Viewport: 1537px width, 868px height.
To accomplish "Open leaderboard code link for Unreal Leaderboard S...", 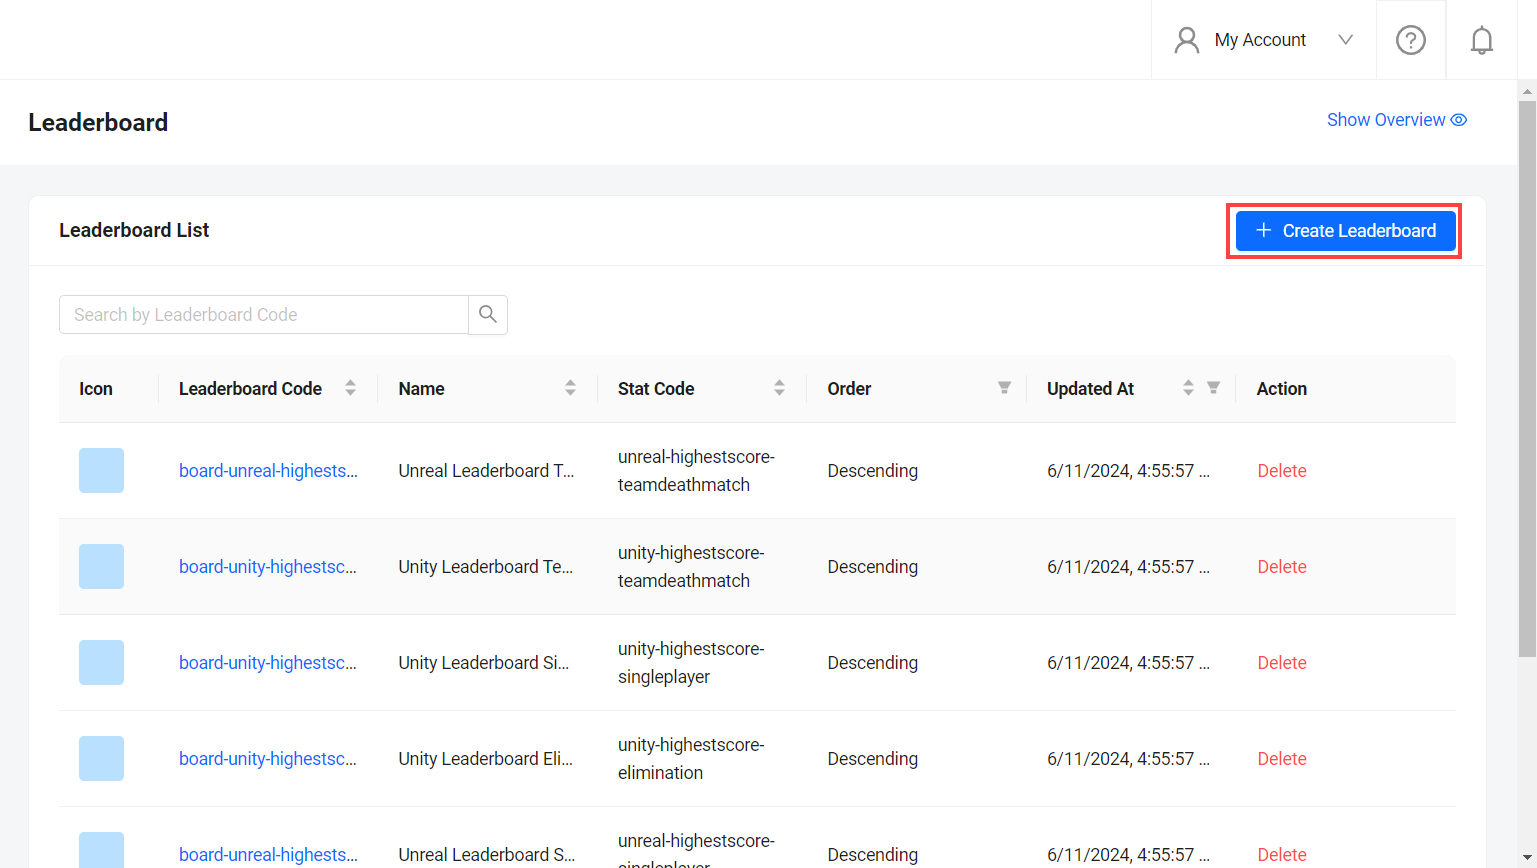I will coord(268,855).
